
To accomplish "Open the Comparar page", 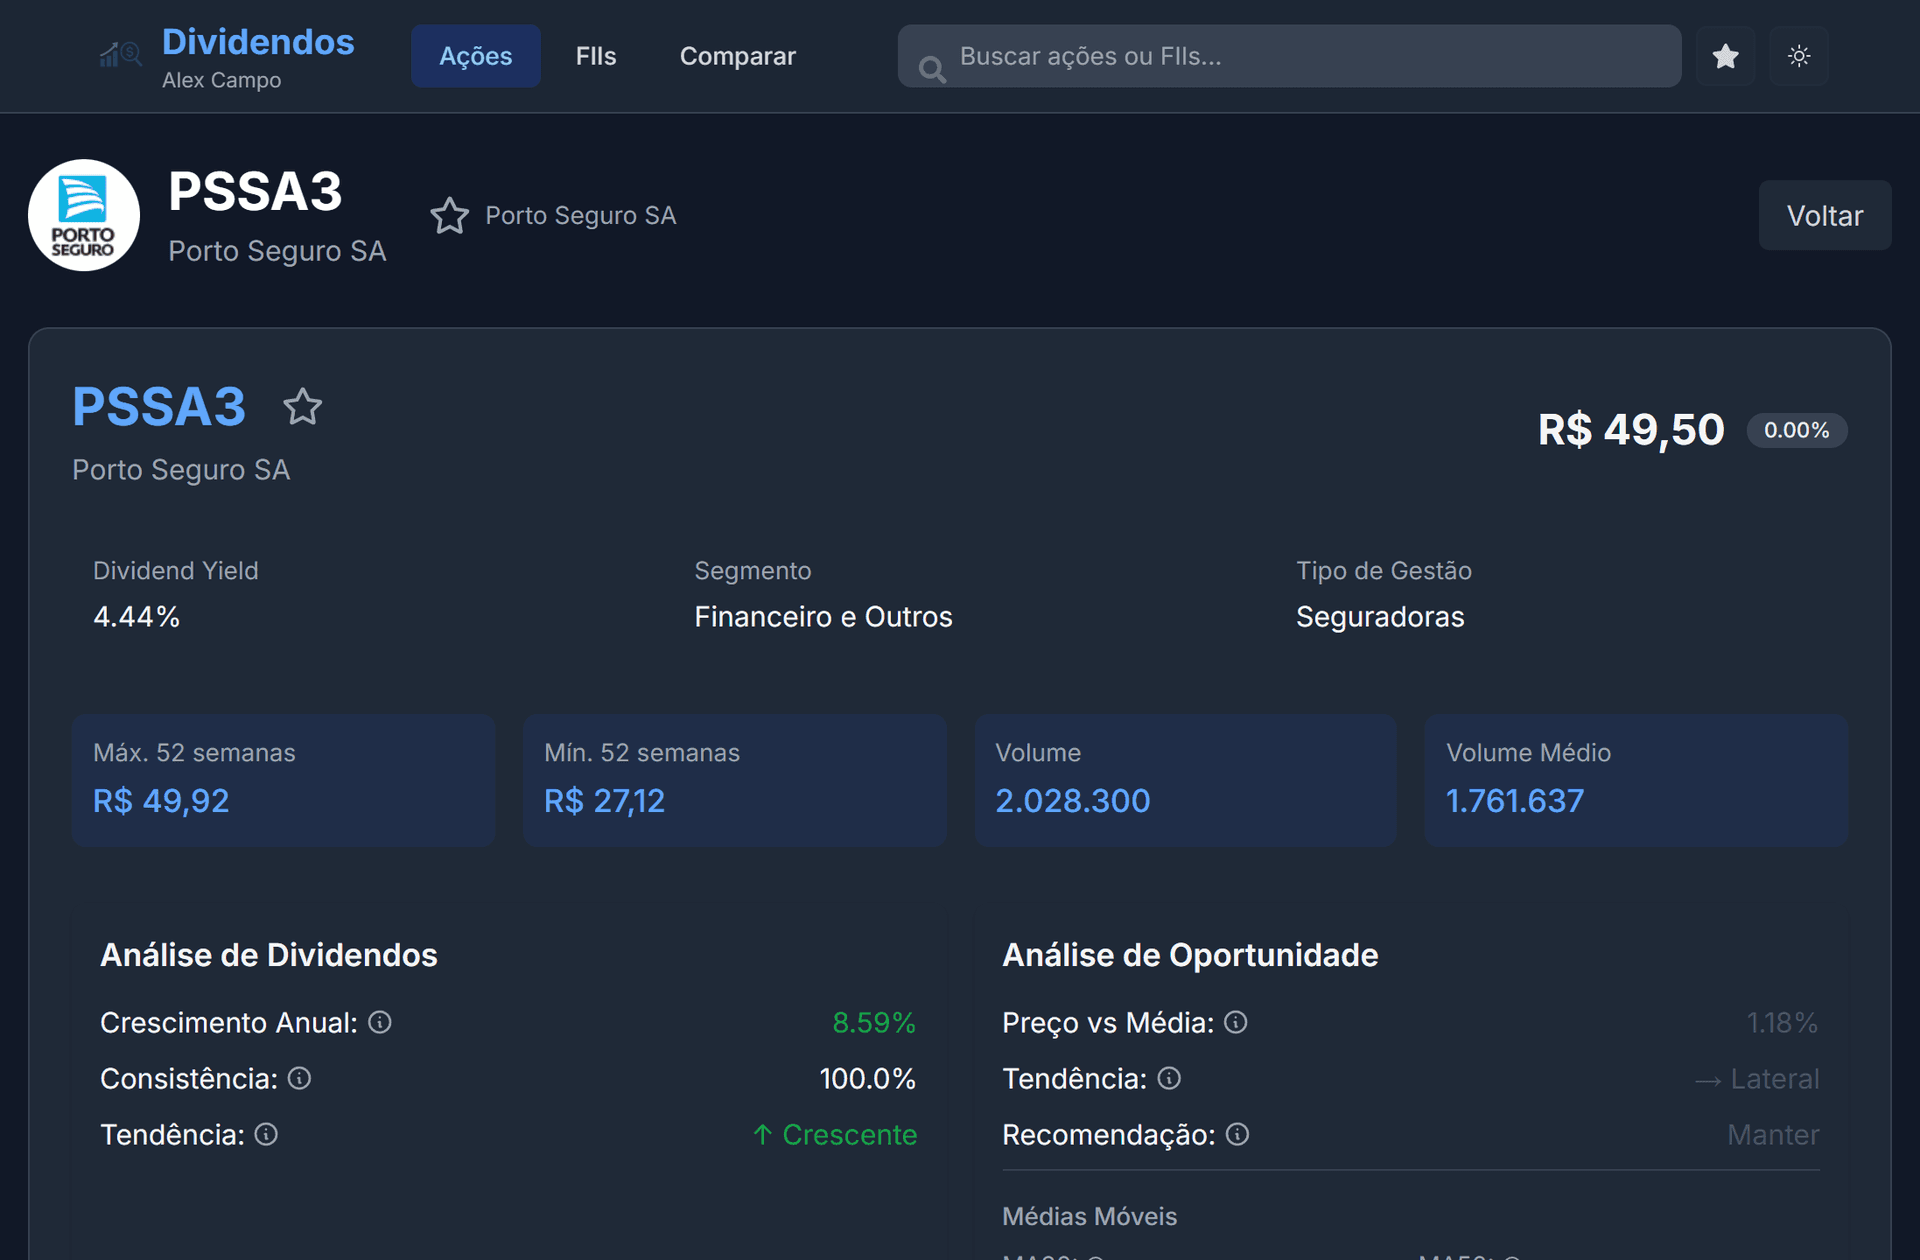I will click(x=738, y=56).
